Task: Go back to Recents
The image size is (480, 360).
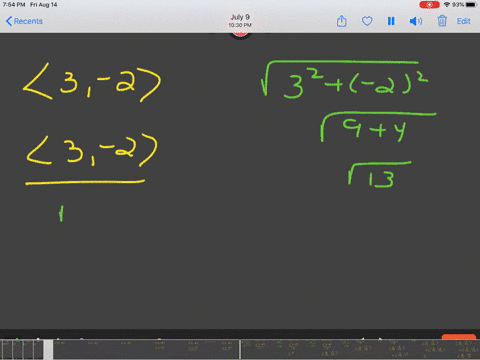Action: 24,21
